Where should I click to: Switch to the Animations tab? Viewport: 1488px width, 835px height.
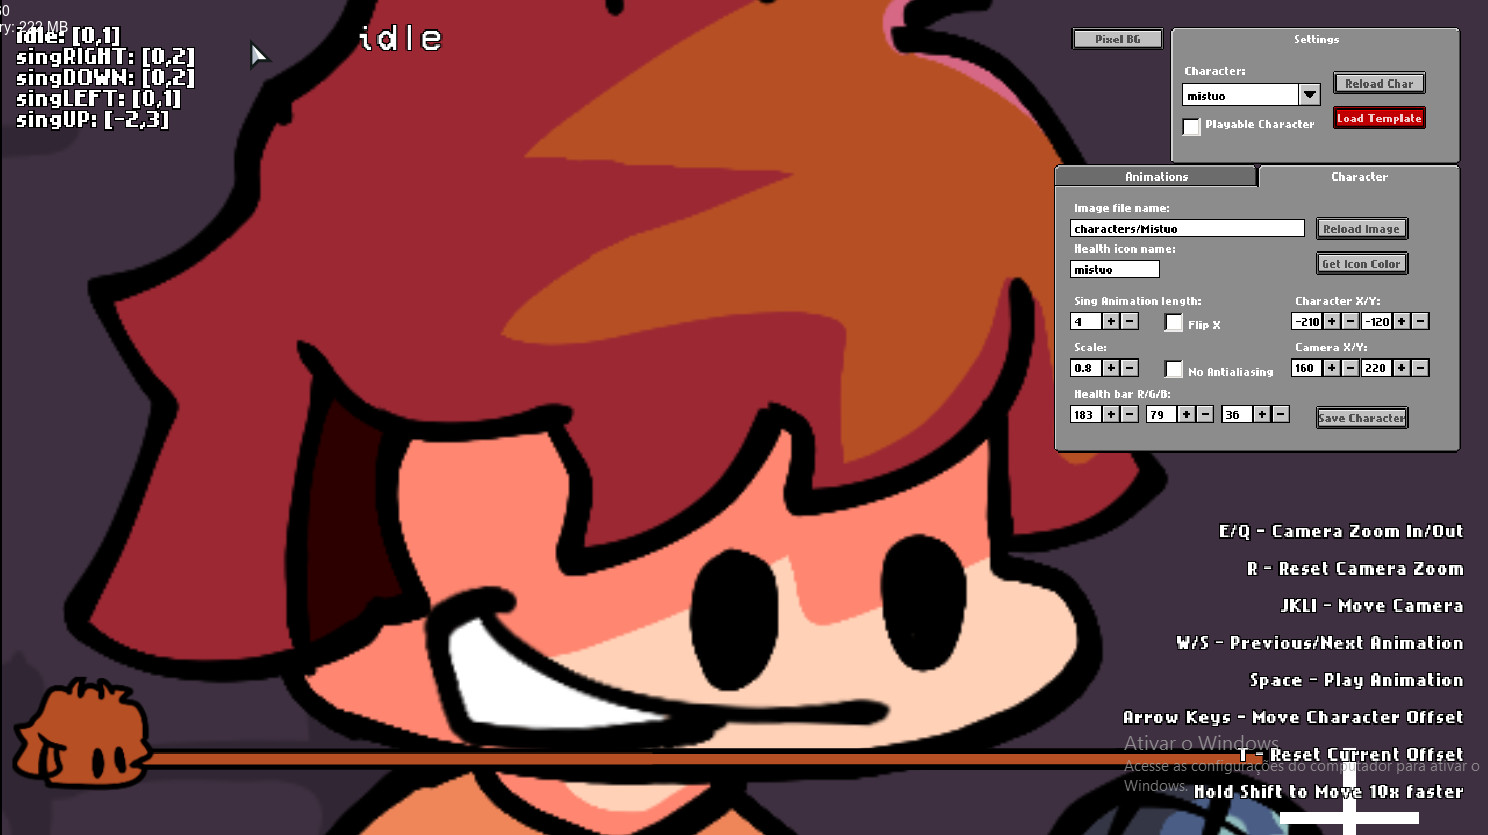point(1156,177)
